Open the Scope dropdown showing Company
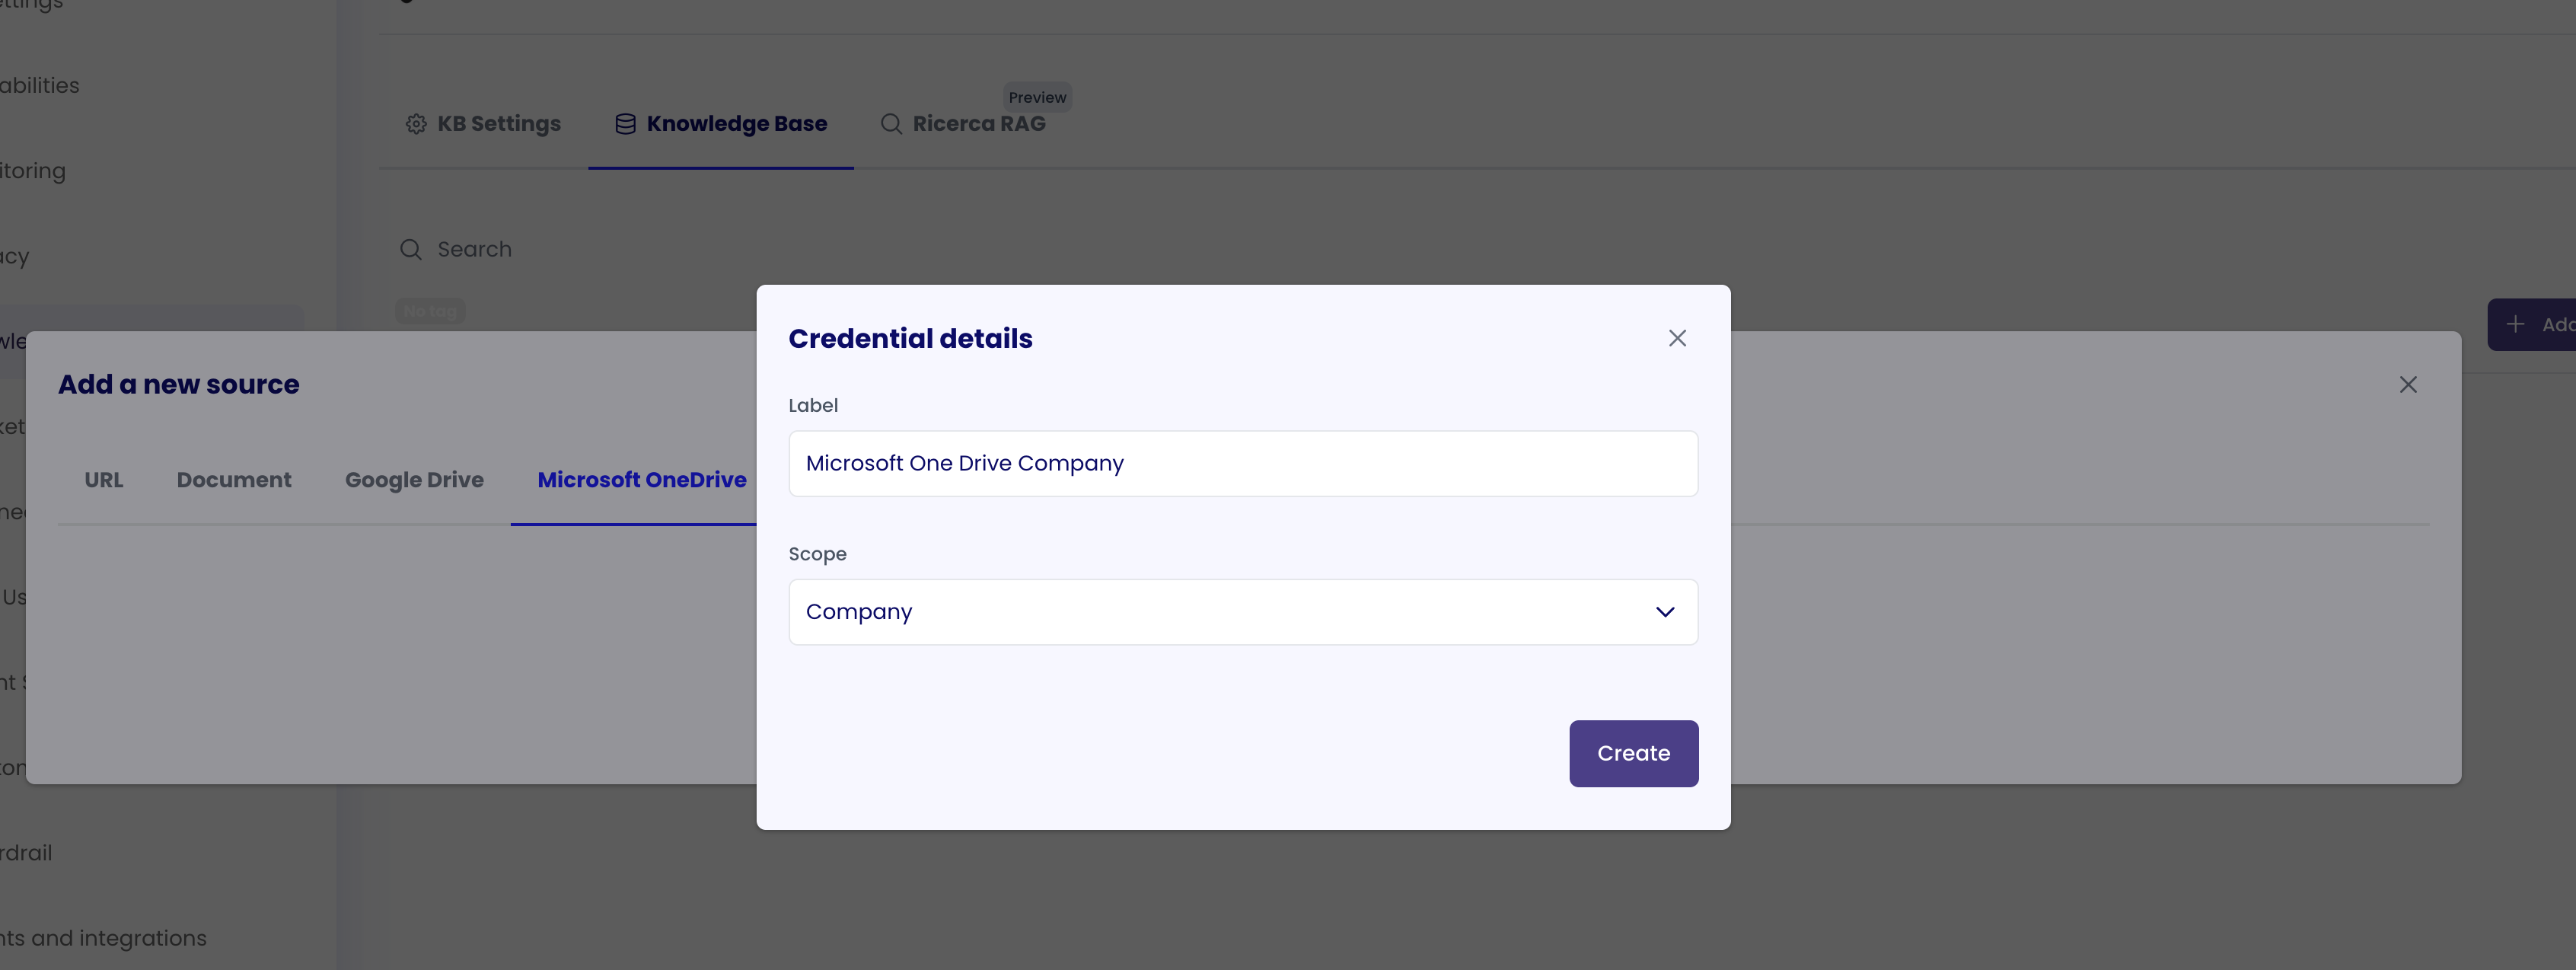The width and height of the screenshot is (2576, 970). (1243, 612)
